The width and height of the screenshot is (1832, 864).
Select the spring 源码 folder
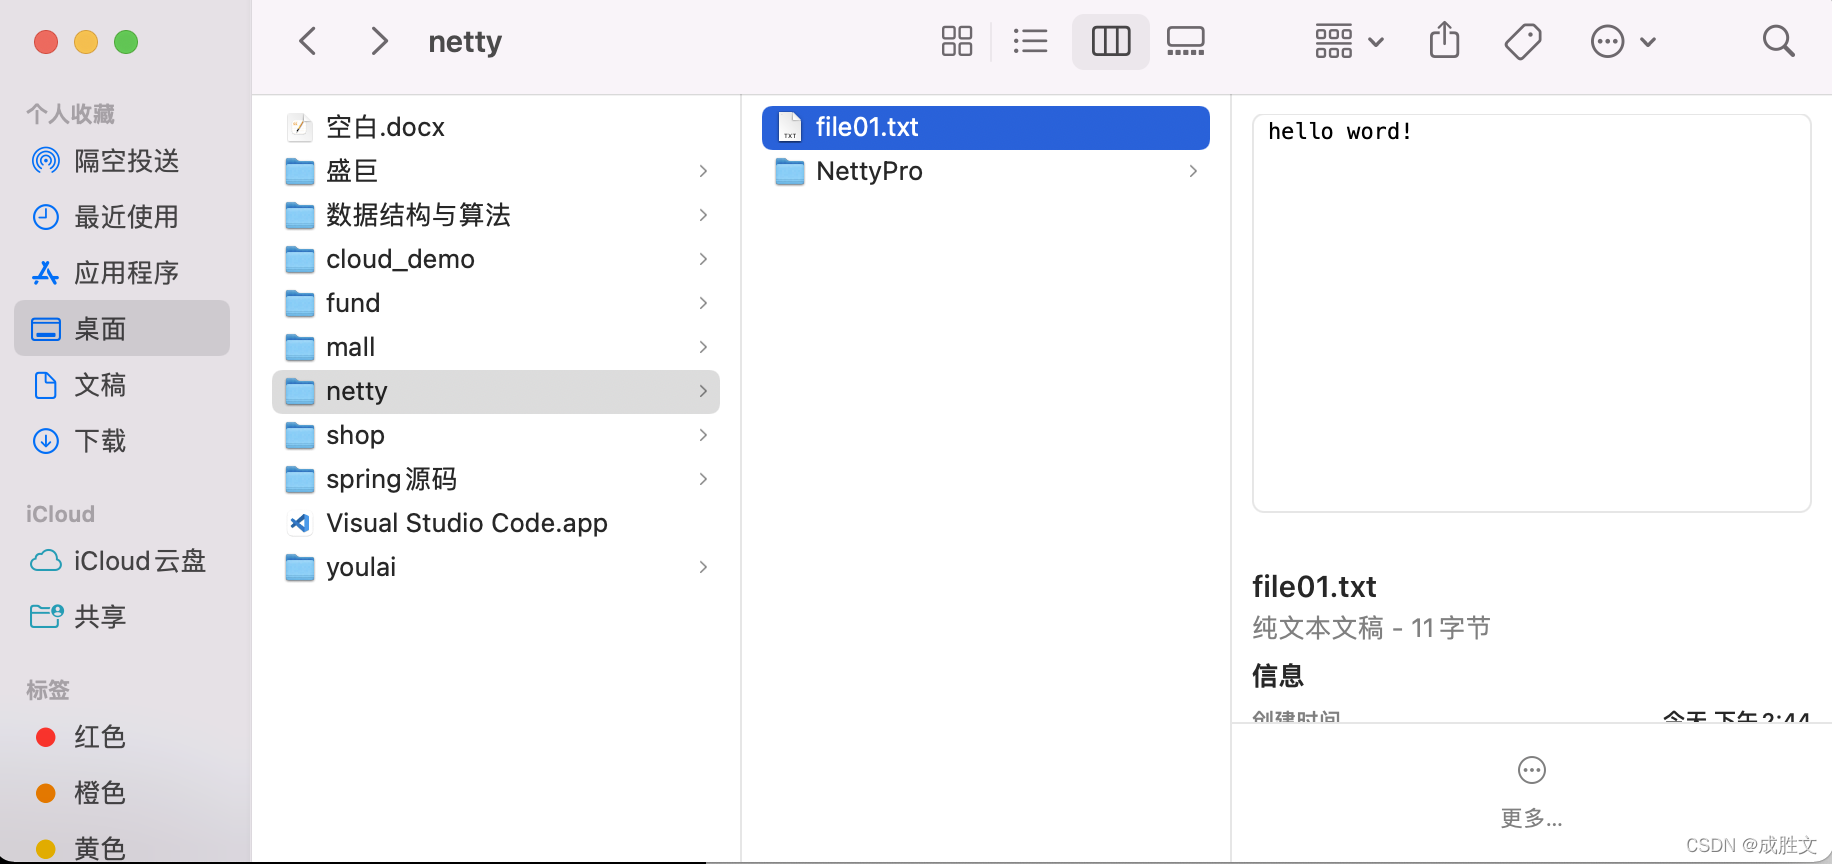(x=496, y=479)
